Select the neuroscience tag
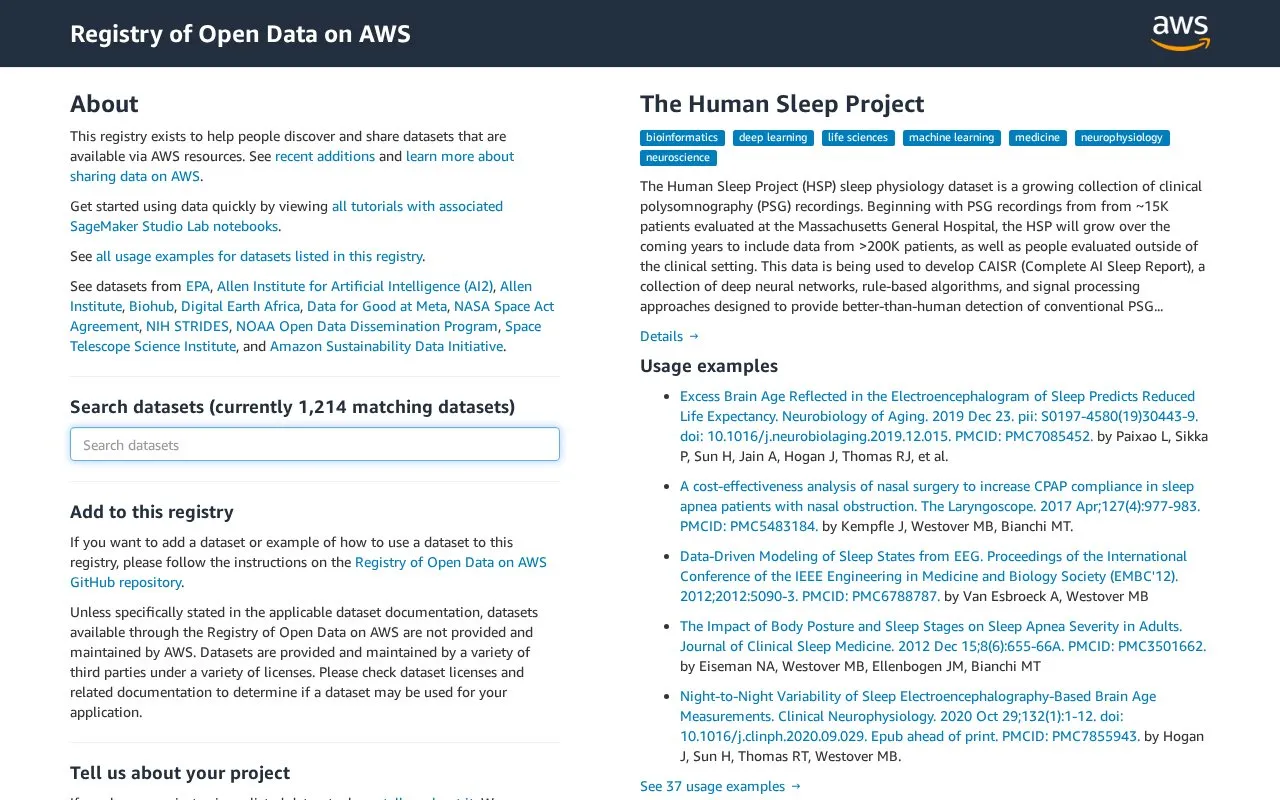The width and height of the screenshot is (1280, 800). (x=678, y=158)
